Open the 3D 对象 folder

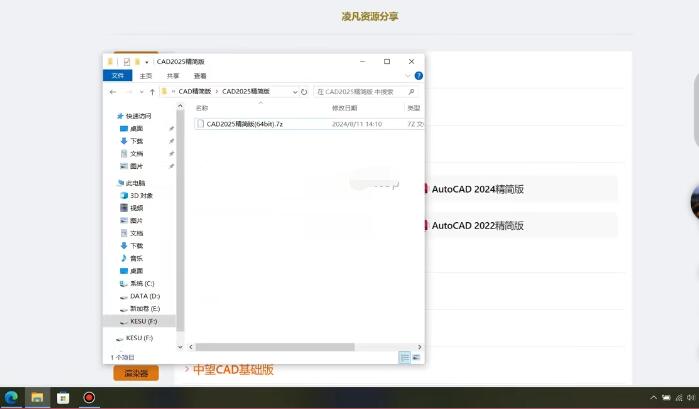pyautogui.click(x=141, y=195)
